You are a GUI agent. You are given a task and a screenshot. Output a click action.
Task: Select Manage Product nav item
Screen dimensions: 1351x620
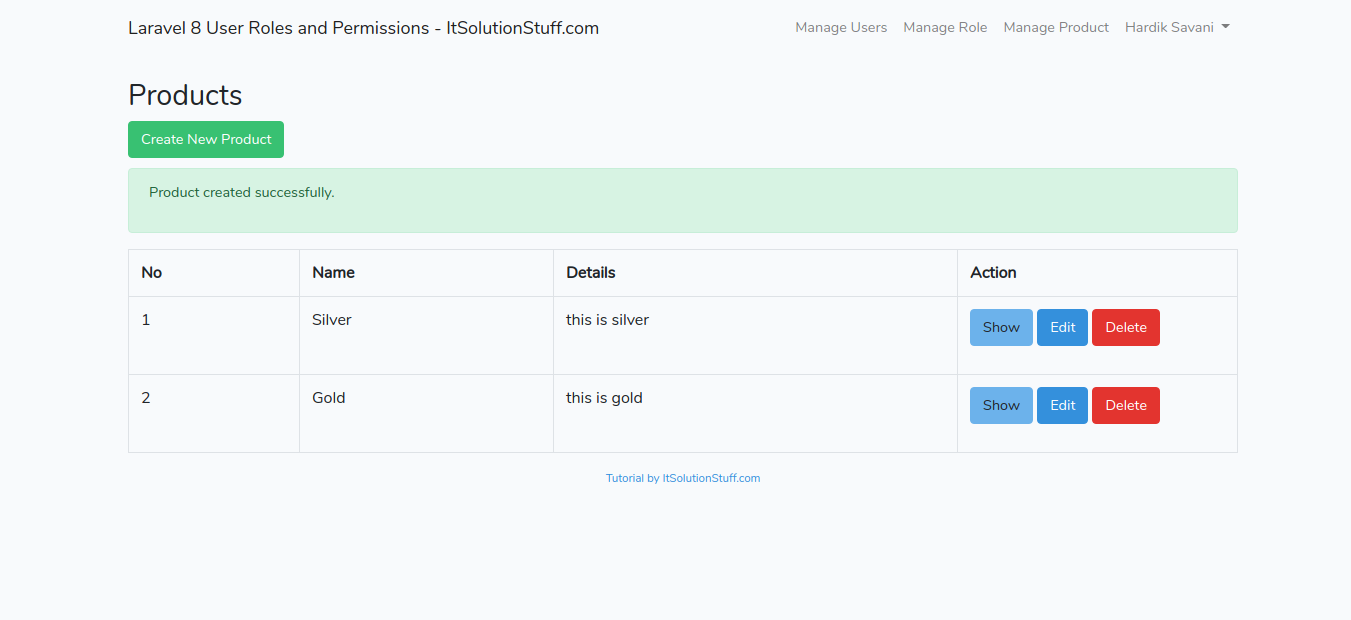coord(1056,28)
